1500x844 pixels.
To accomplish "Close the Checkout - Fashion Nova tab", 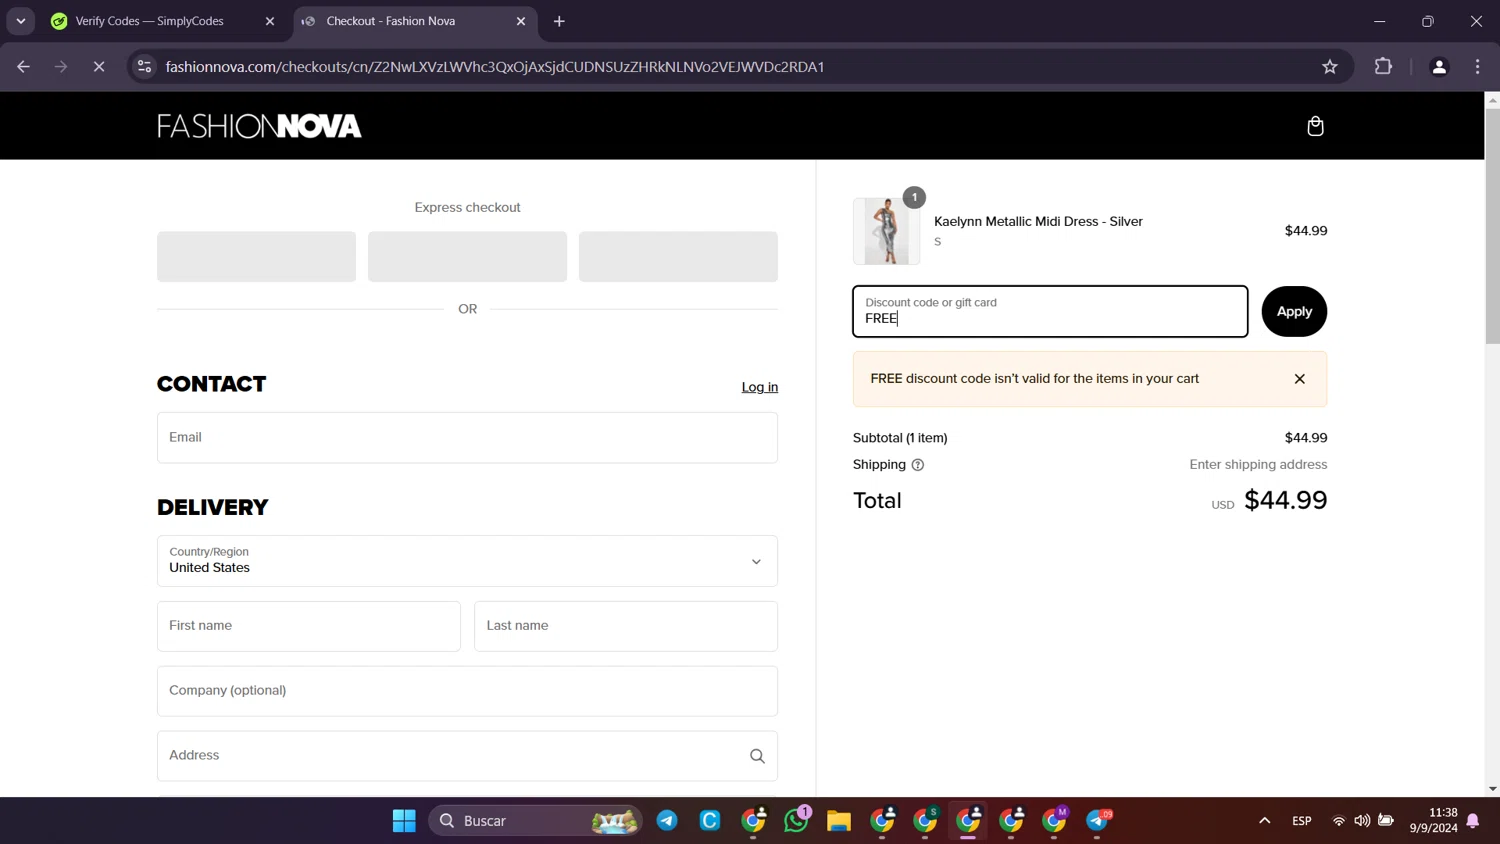I will pyautogui.click(x=520, y=21).
